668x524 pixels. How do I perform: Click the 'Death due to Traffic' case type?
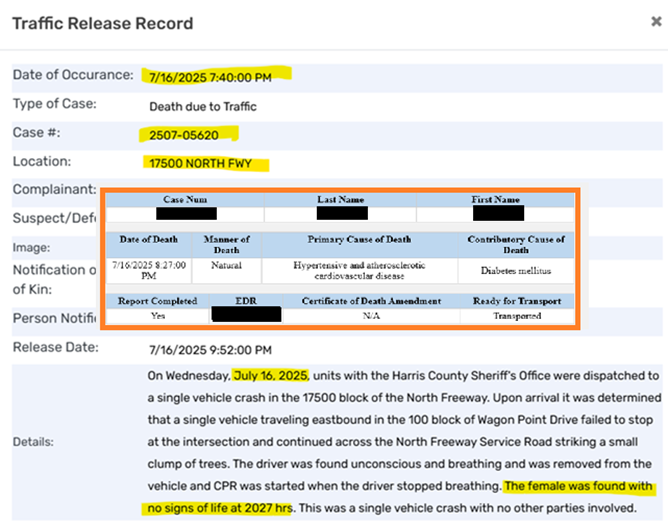(203, 107)
